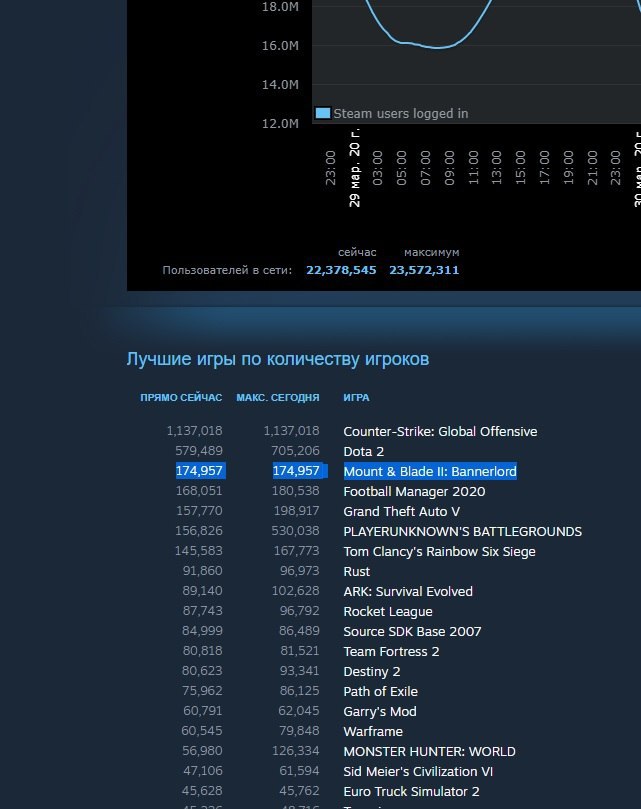641x809 pixels.
Task: Open ARK: Survival Evolved link
Action: pos(408,591)
